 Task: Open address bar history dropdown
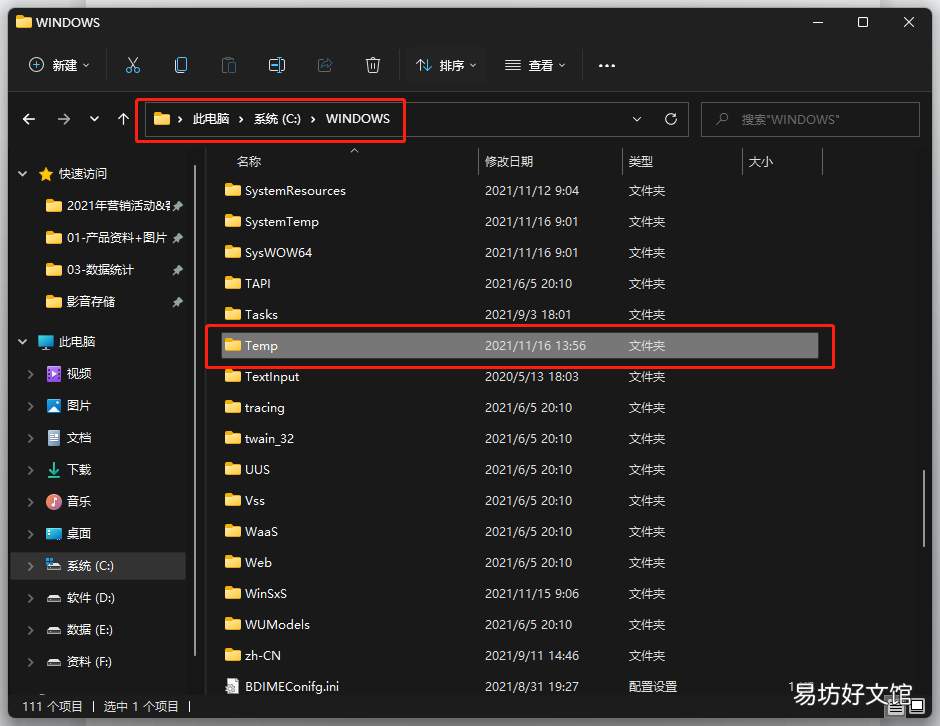tap(637, 119)
